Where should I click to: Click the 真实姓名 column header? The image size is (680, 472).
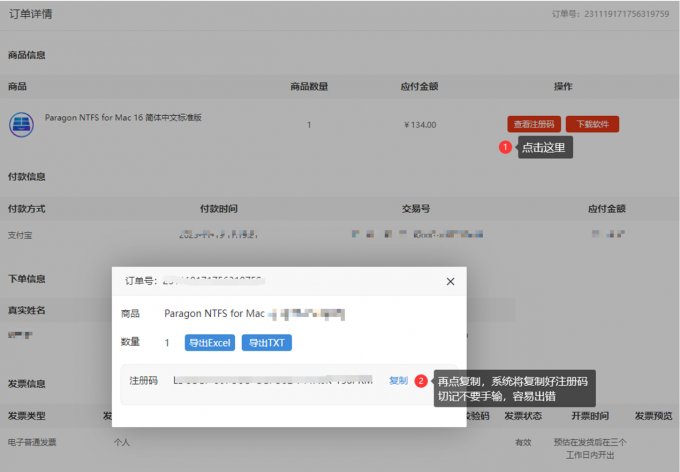[x=26, y=310]
